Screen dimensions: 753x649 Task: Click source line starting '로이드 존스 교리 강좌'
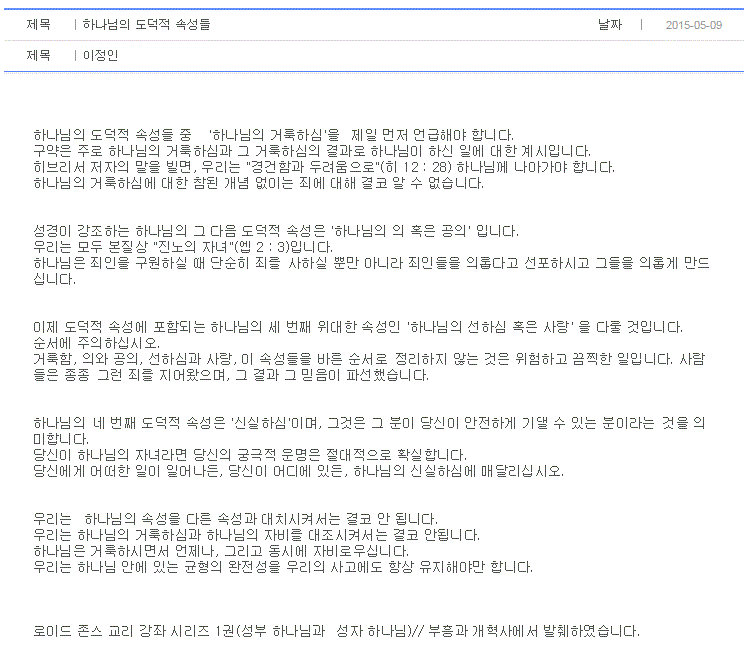click(x=336, y=631)
